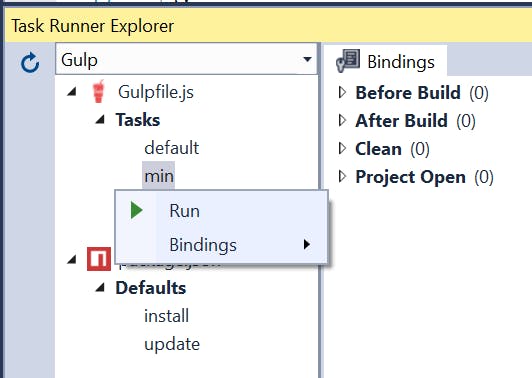This screenshot has width=532, height=378.
Task: Select the update npm task
Action: [x=172, y=344]
